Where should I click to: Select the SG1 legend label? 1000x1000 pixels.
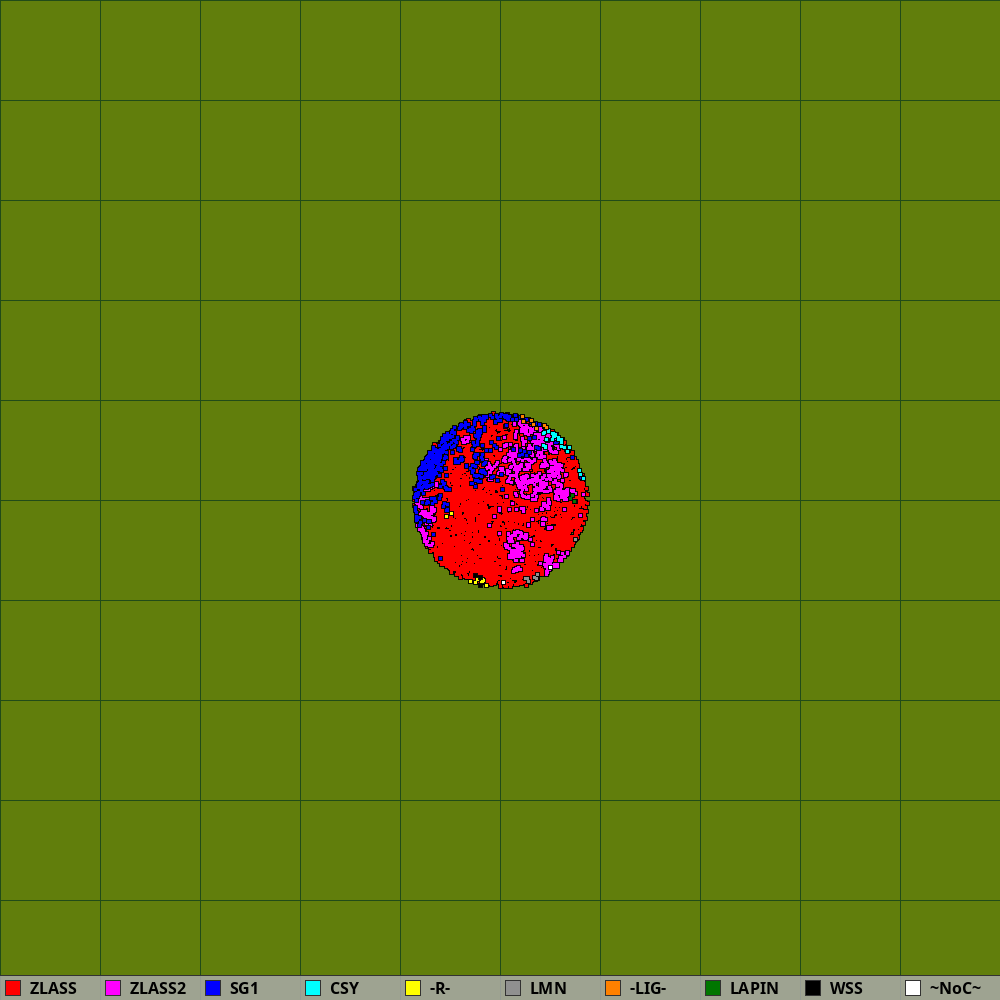244,989
